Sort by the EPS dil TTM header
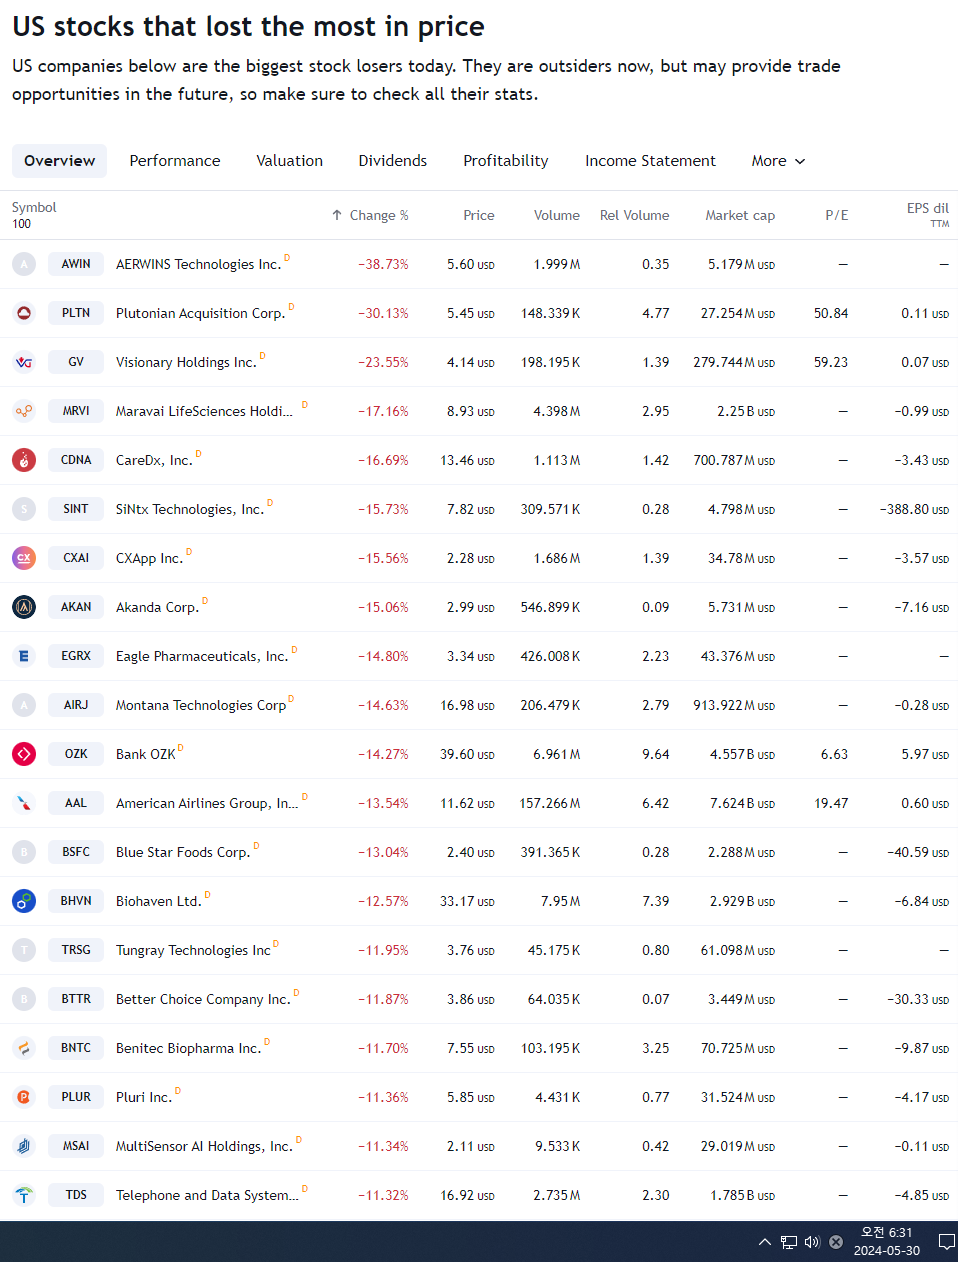Screen dimensions: 958x1262 928,215
